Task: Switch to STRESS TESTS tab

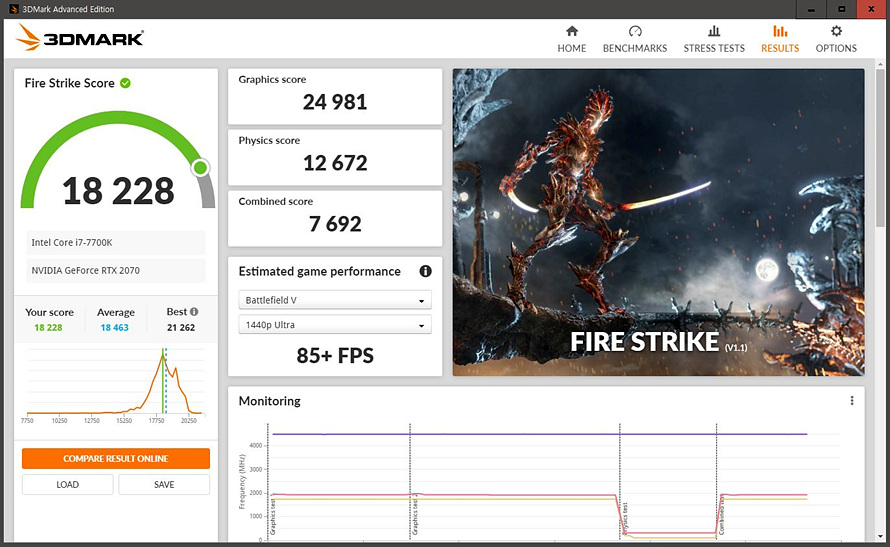Action: point(713,39)
